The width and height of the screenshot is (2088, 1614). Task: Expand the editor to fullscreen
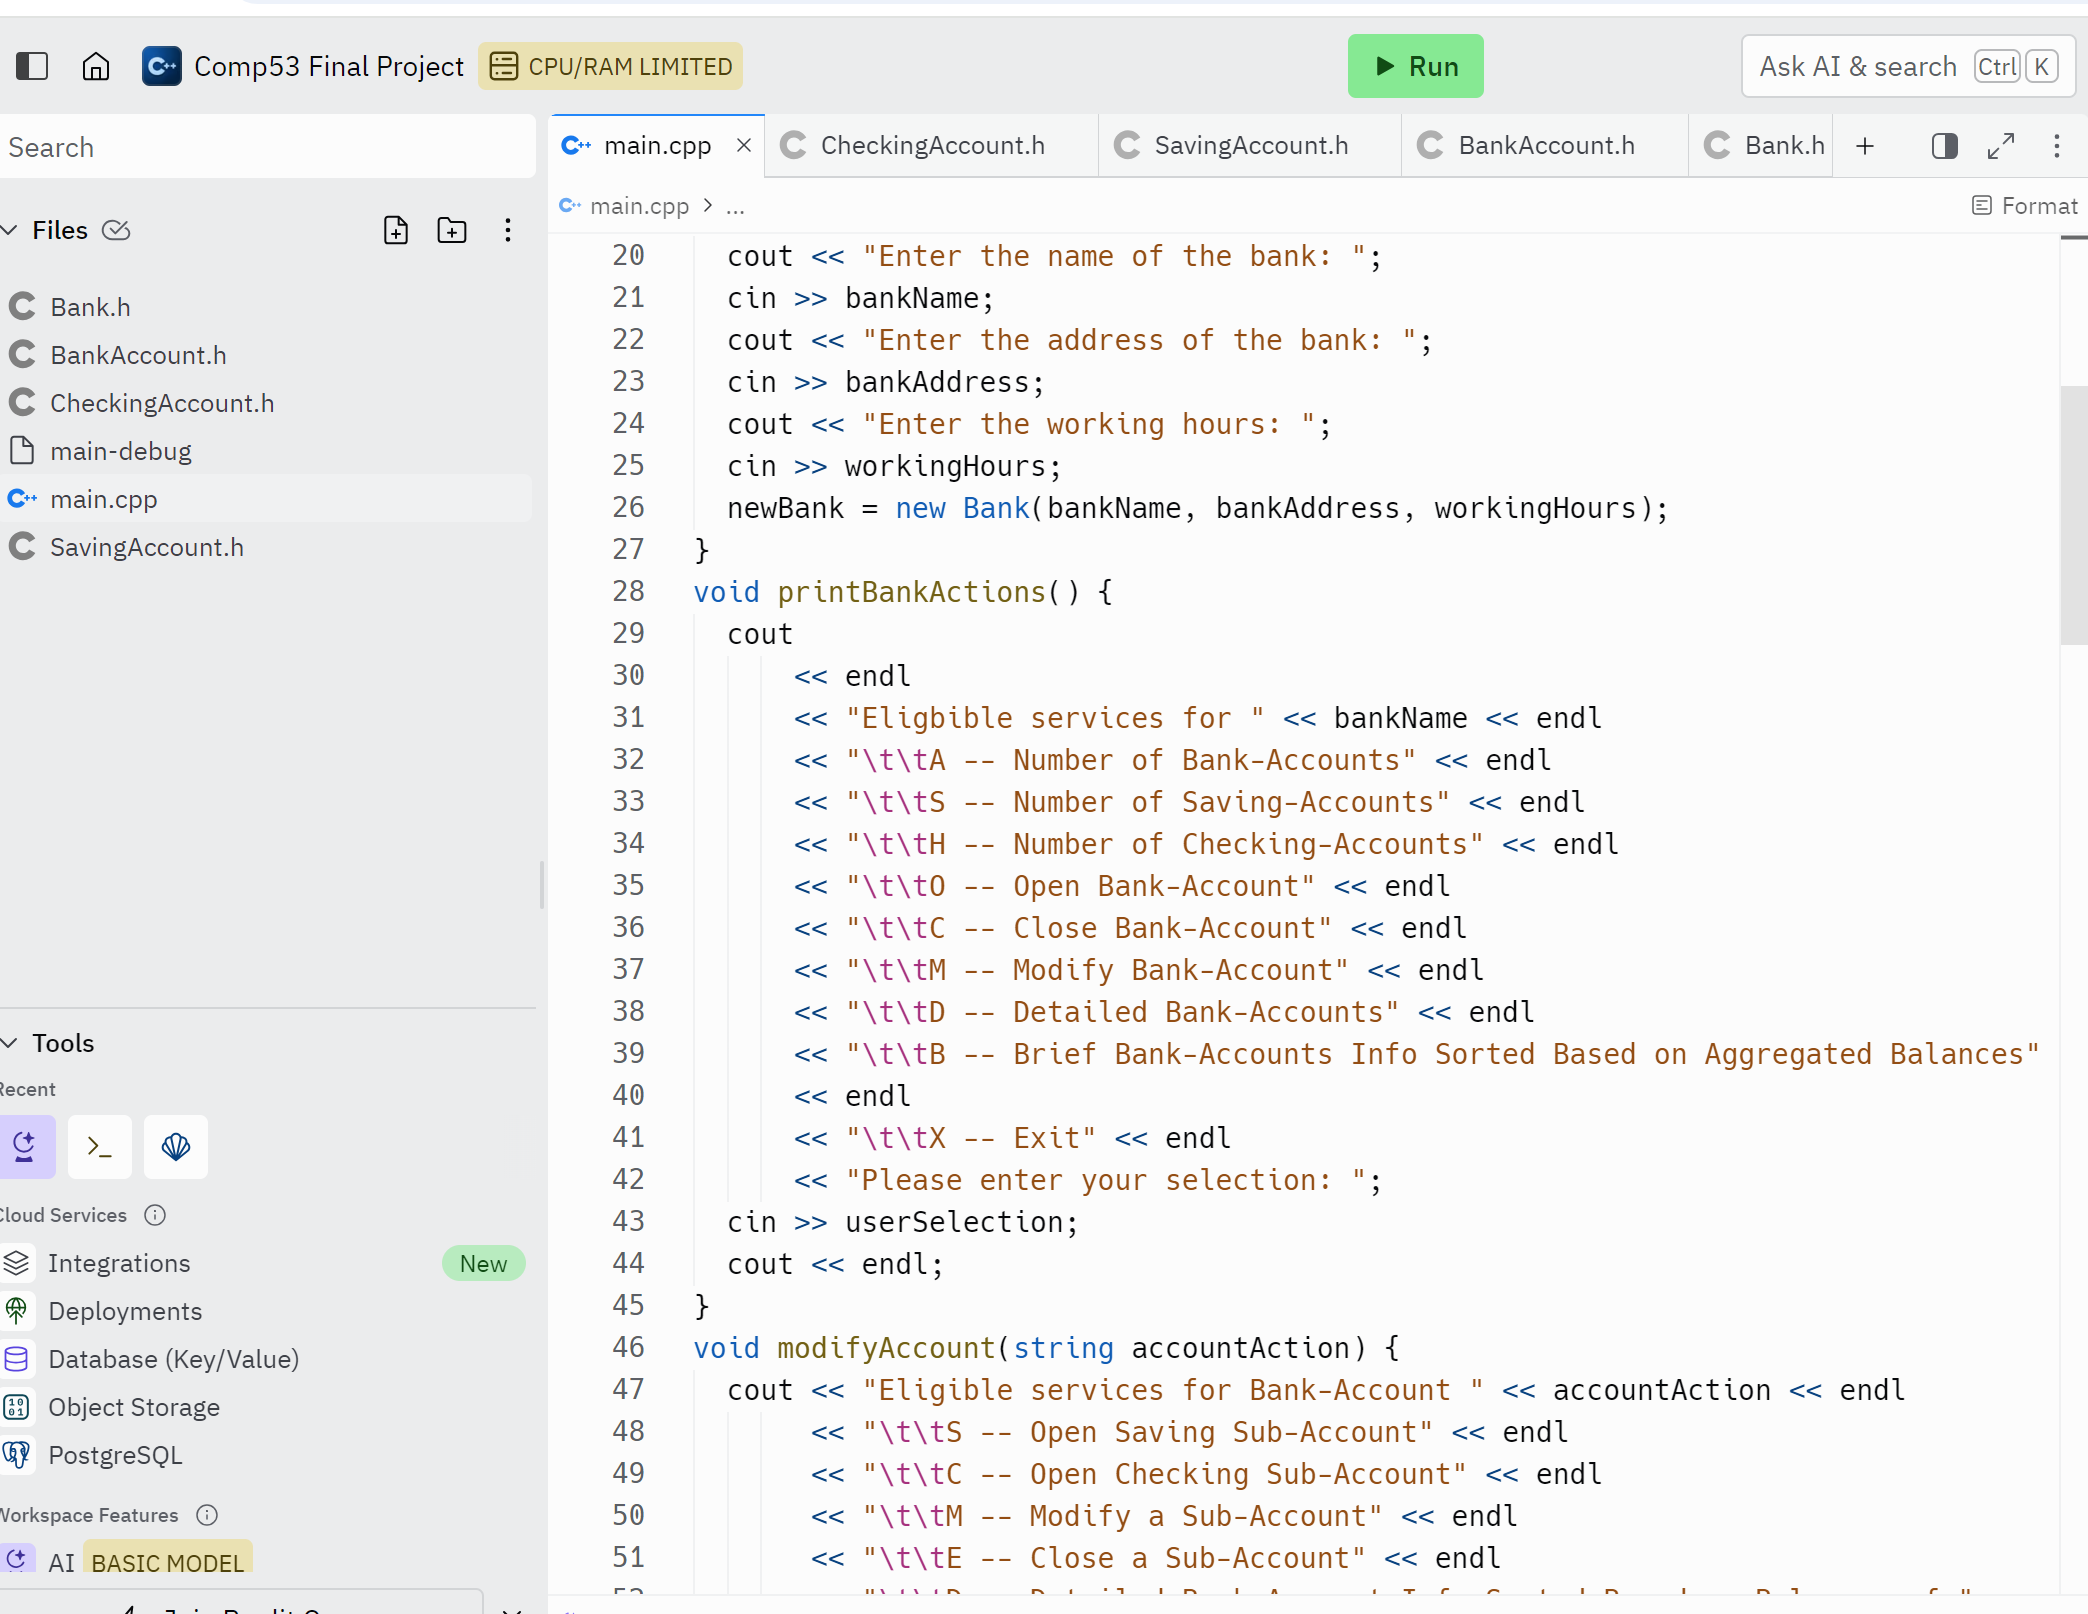coord(2000,146)
